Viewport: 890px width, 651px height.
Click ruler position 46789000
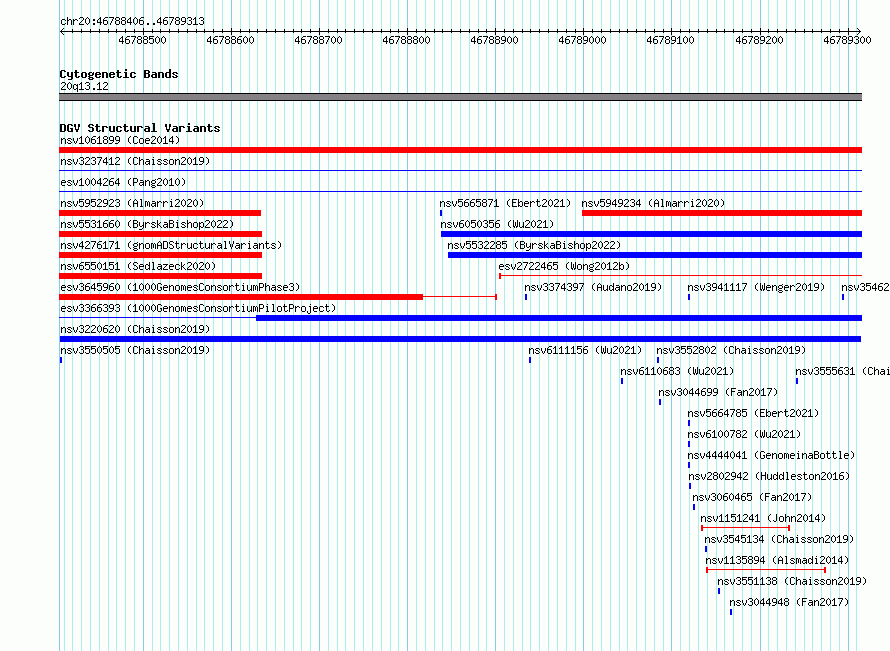point(582,40)
